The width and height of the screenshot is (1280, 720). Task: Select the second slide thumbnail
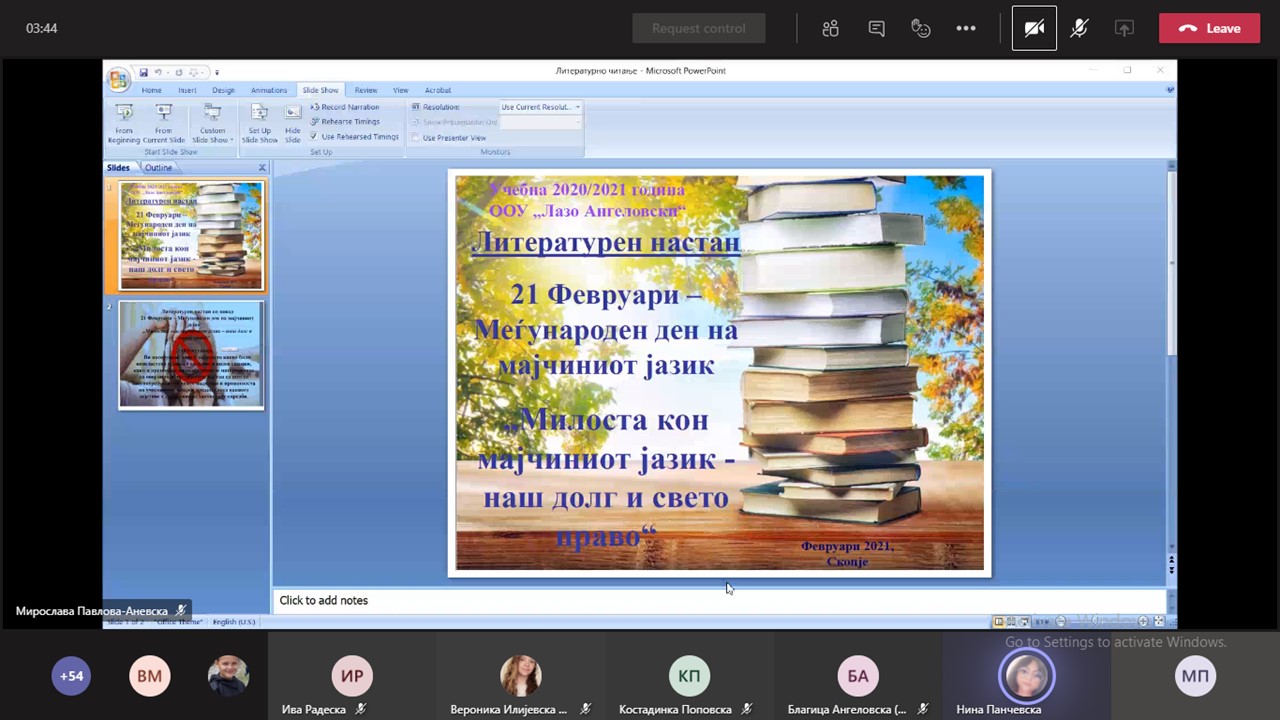(191, 355)
